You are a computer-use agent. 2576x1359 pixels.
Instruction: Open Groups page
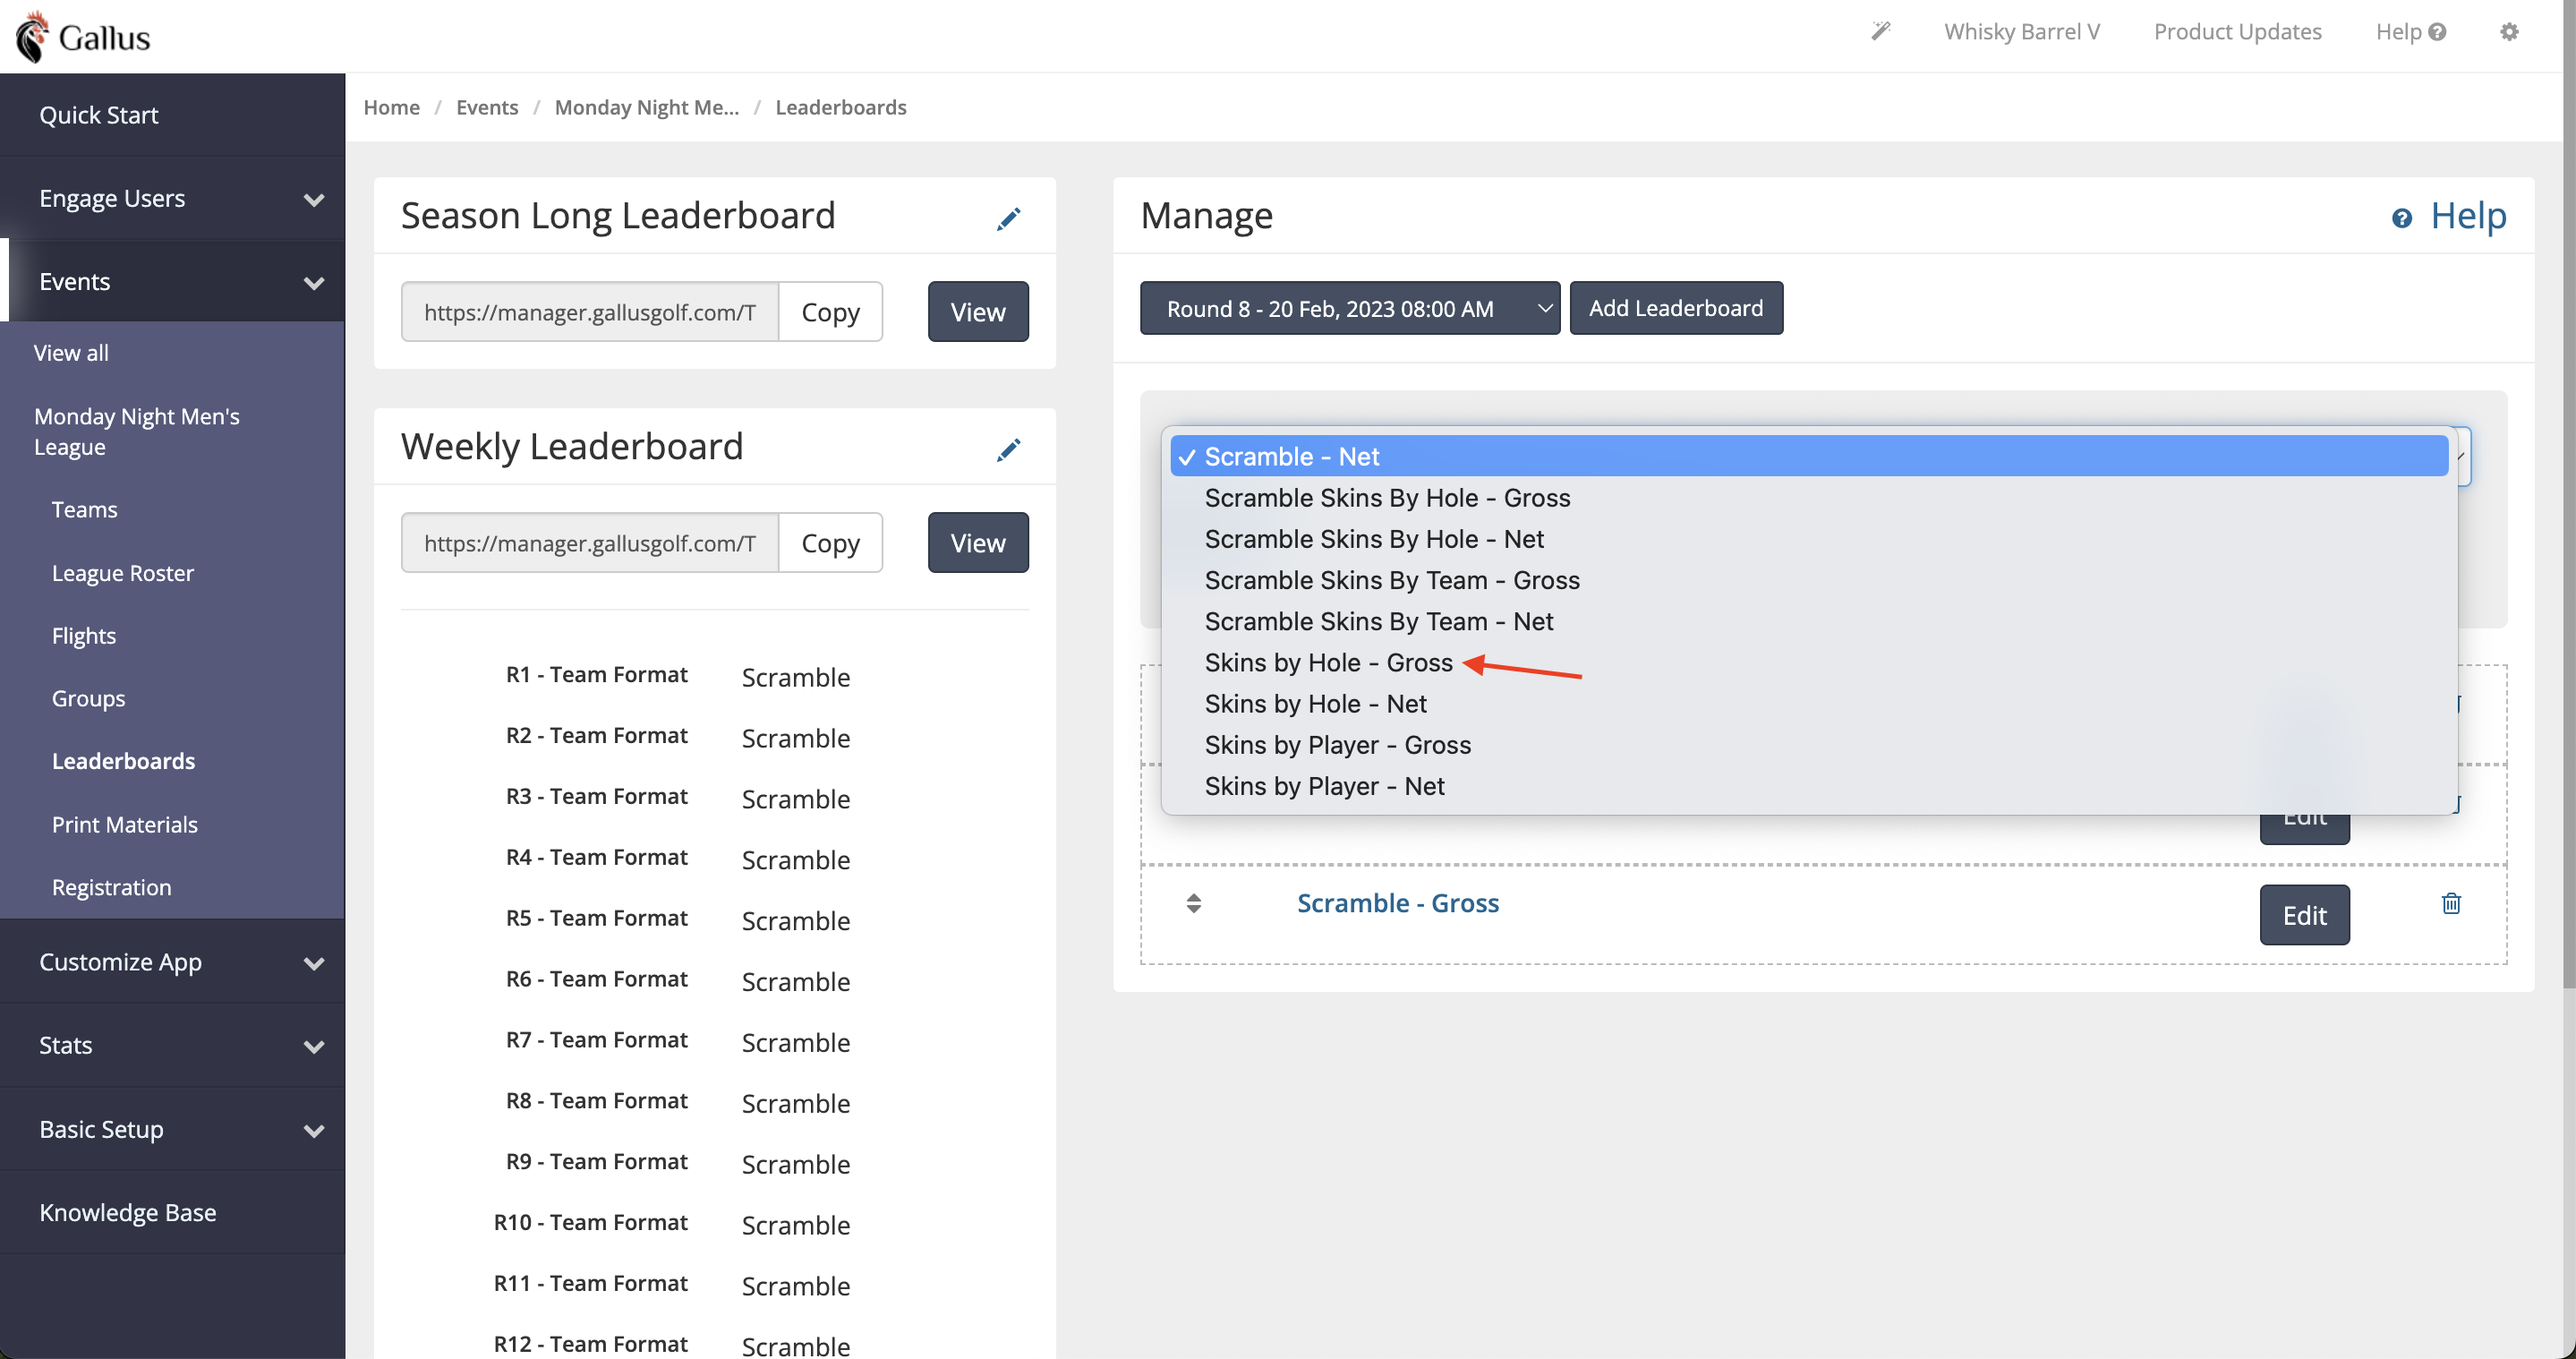point(88,699)
